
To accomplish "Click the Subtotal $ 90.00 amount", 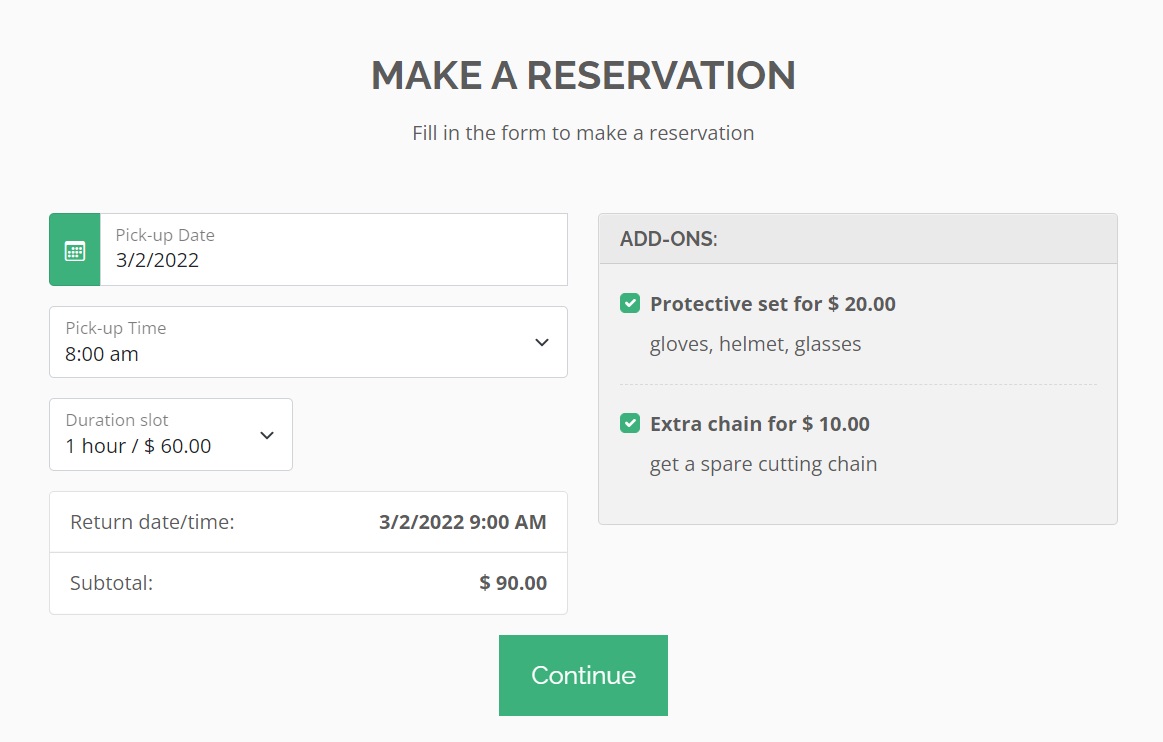I will [x=513, y=583].
